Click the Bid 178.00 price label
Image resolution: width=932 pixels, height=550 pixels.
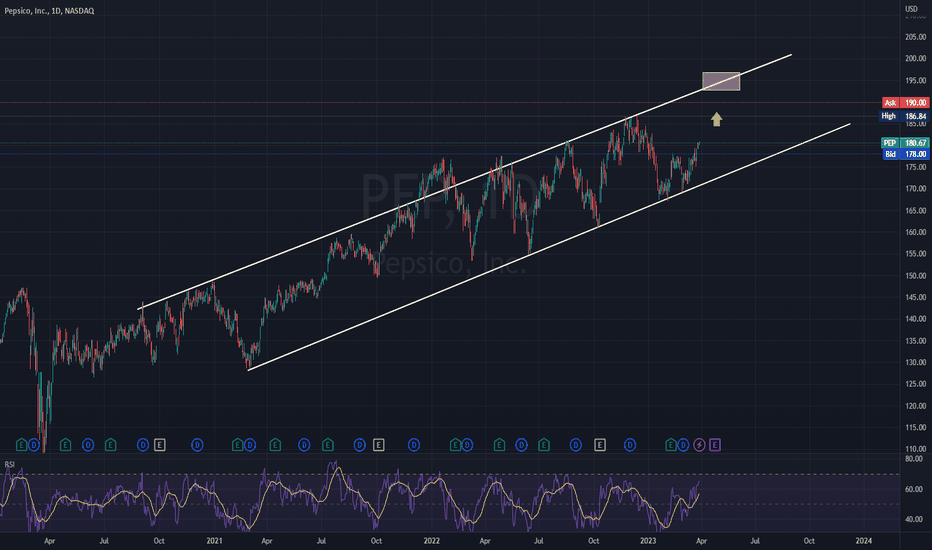click(906, 154)
